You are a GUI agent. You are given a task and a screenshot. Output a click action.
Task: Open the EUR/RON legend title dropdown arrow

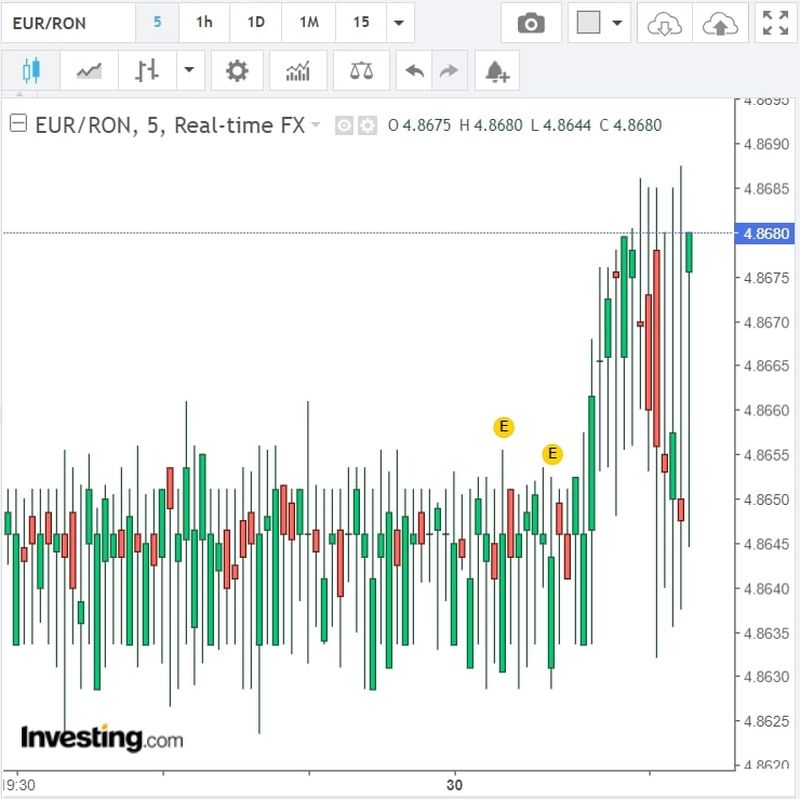pos(316,125)
